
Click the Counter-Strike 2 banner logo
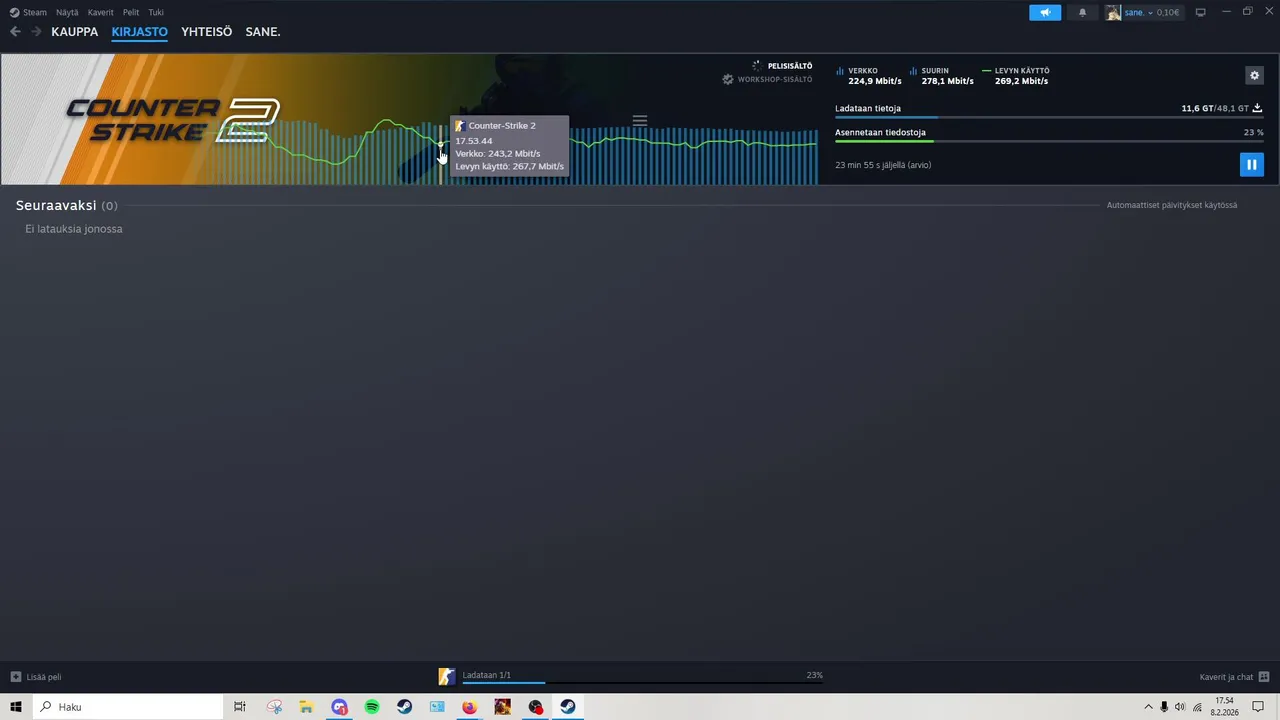[173, 120]
